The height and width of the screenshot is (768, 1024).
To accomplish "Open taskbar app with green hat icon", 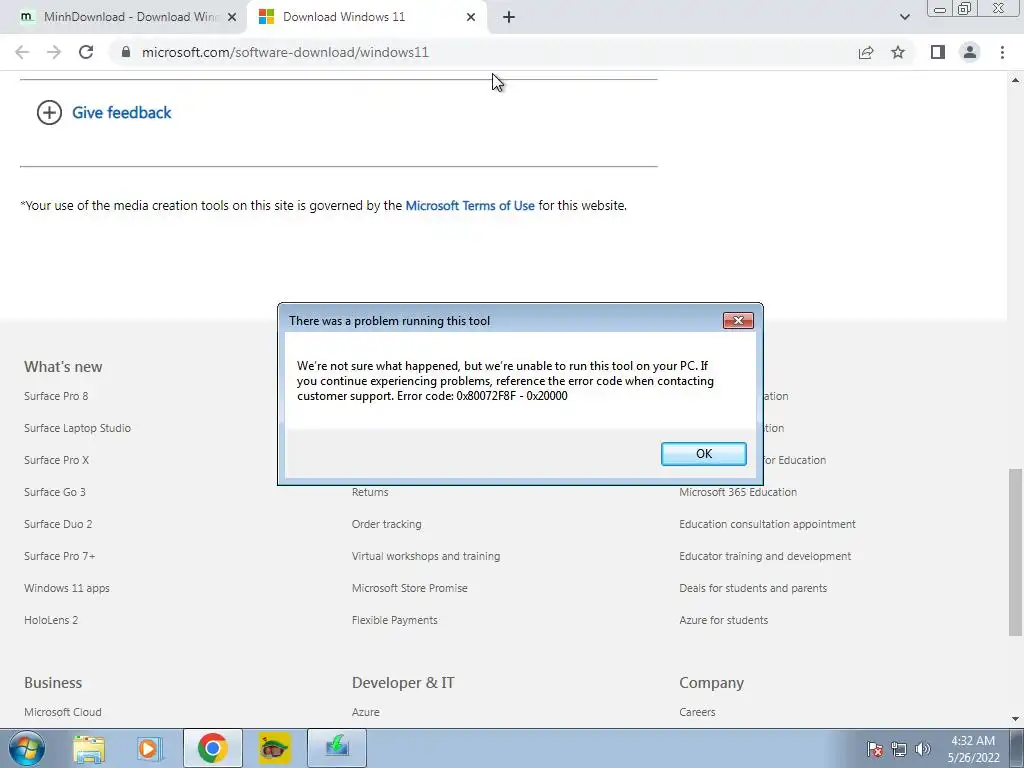I will coord(274,748).
